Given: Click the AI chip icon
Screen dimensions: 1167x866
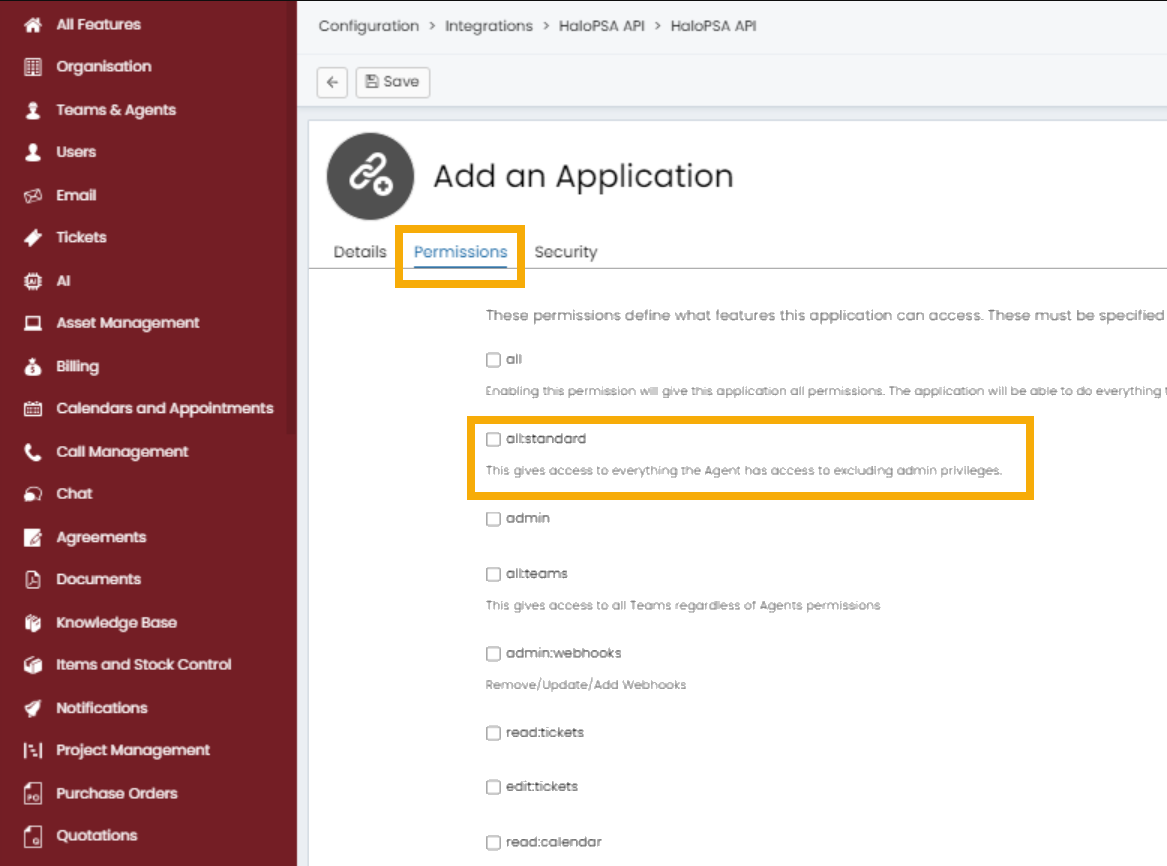Looking at the screenshot, I should (33, 281).
